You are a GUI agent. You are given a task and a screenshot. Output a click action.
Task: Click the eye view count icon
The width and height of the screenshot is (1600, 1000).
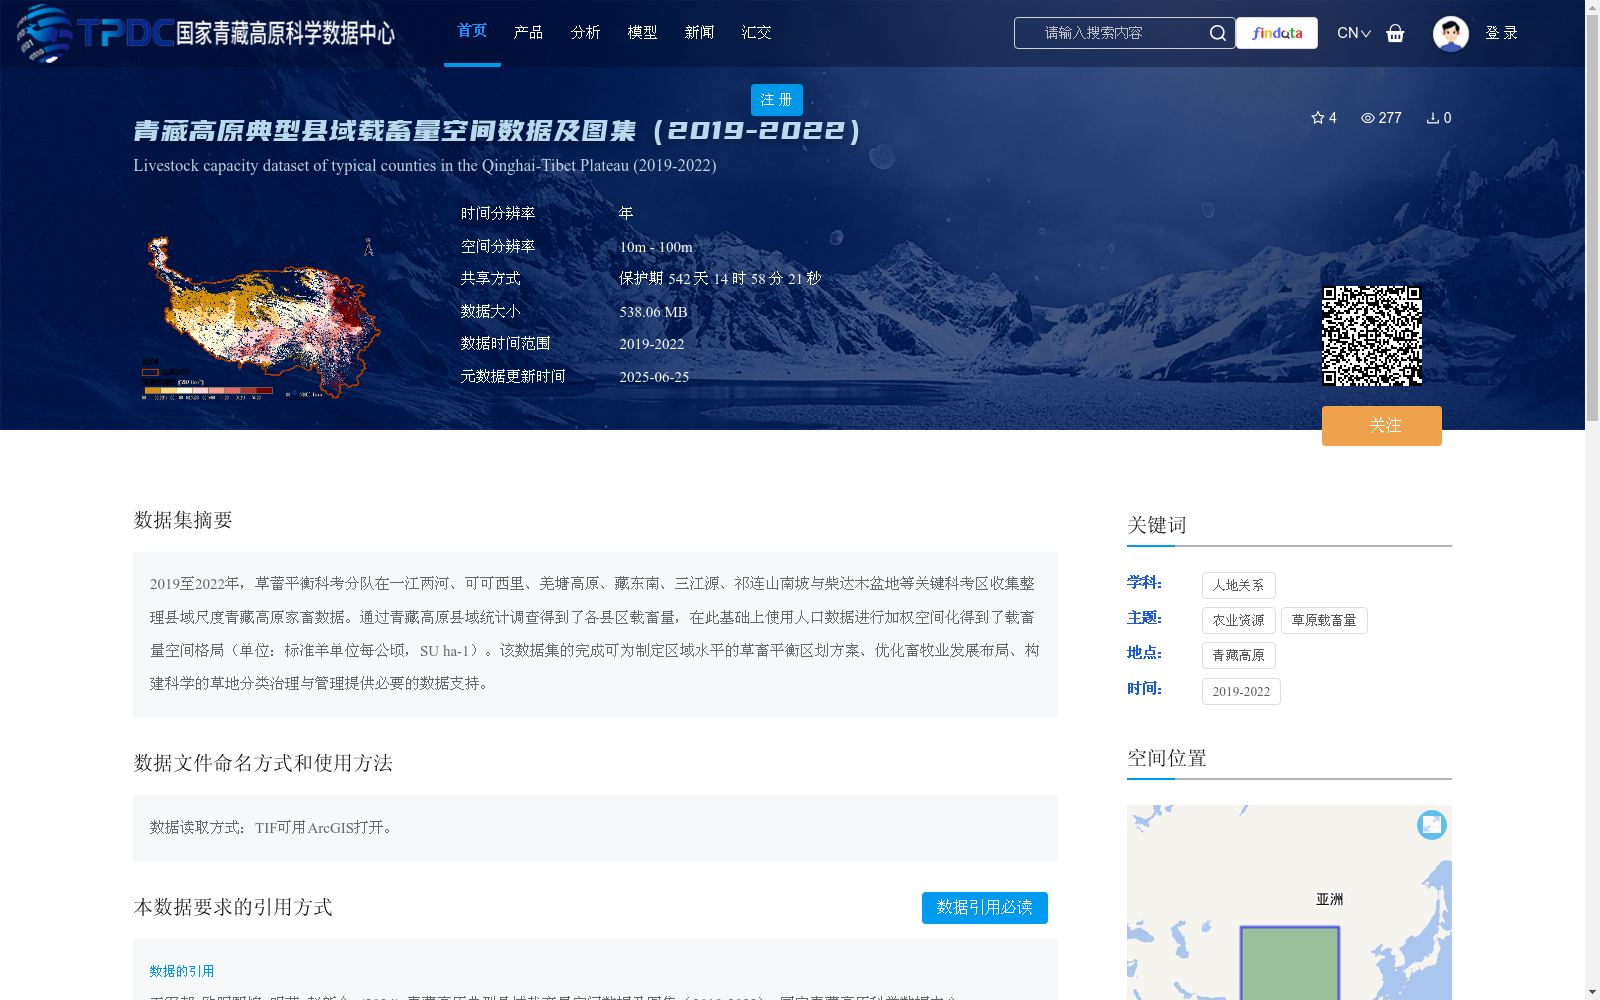coord(1367,118)
